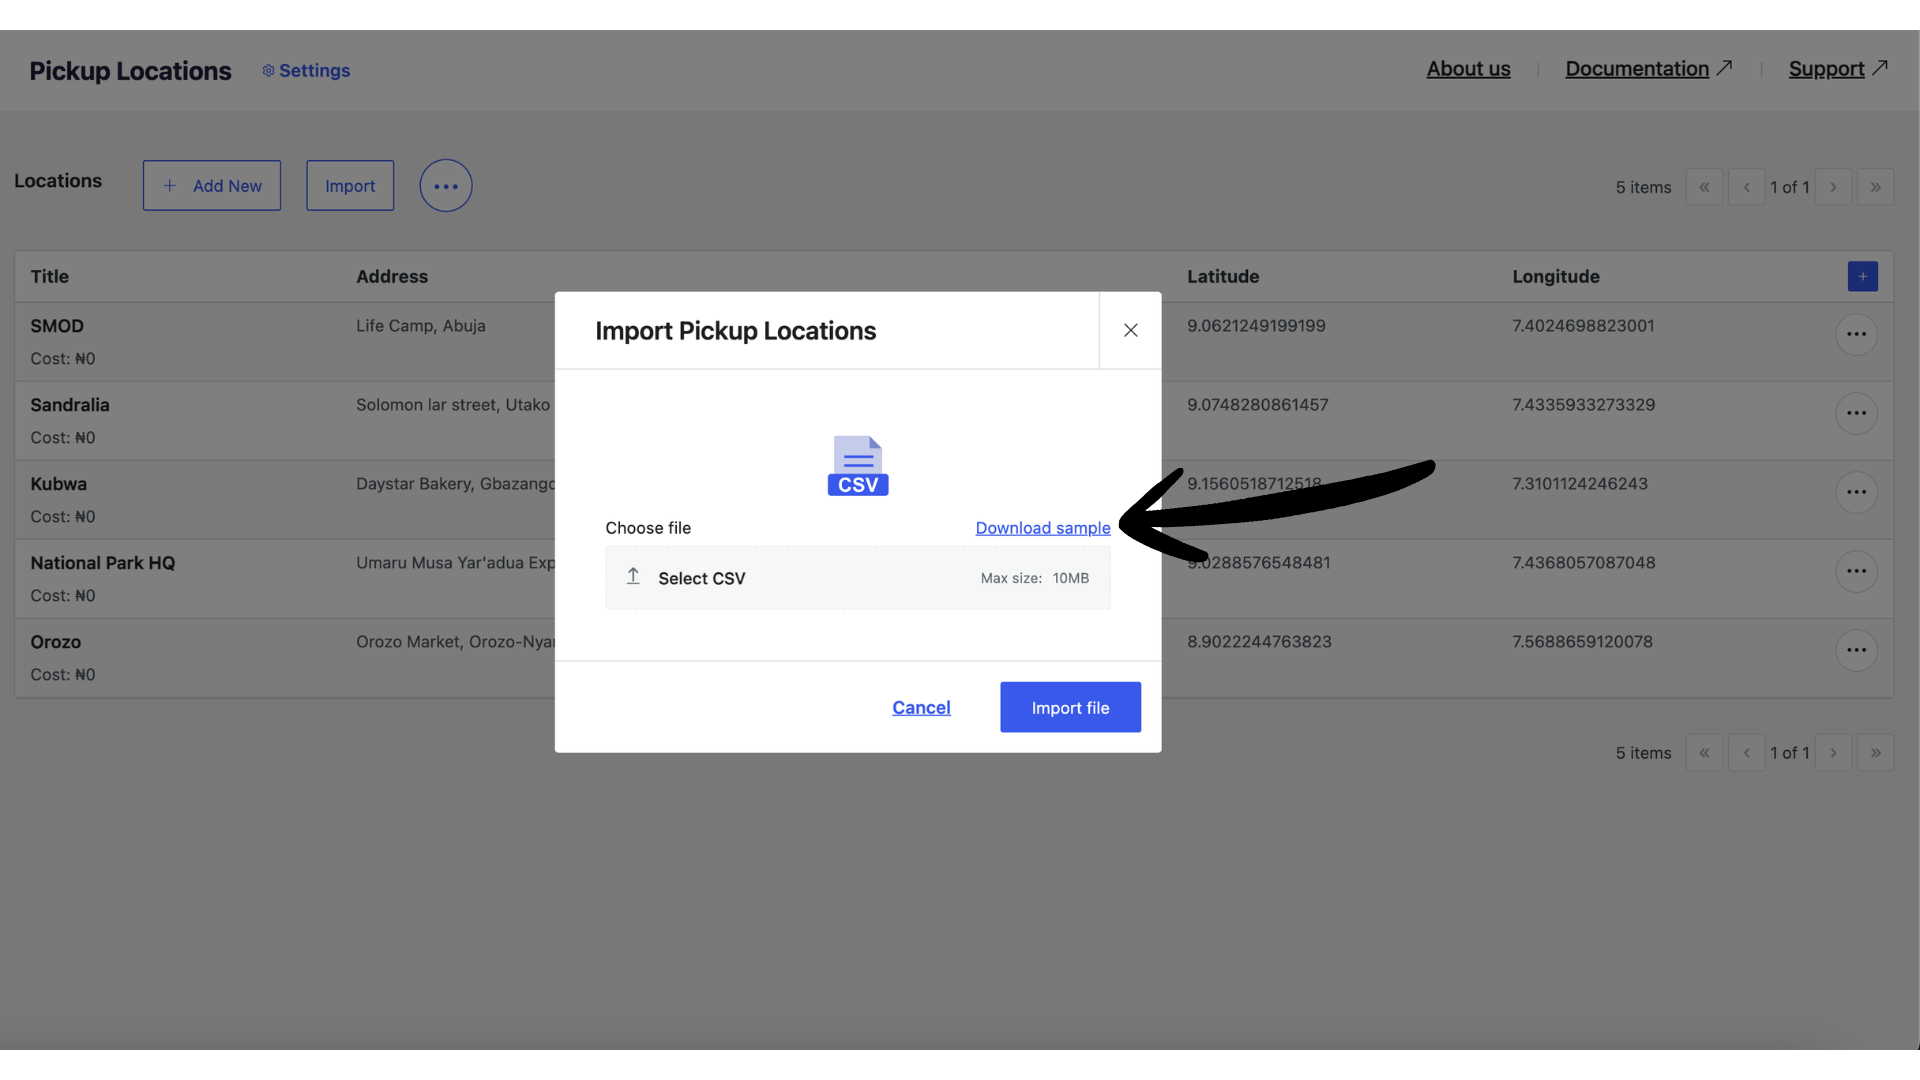Open the Support external link
Image resolution: width=1920 pixels, height=1080 pixels.
[1828, 68]
